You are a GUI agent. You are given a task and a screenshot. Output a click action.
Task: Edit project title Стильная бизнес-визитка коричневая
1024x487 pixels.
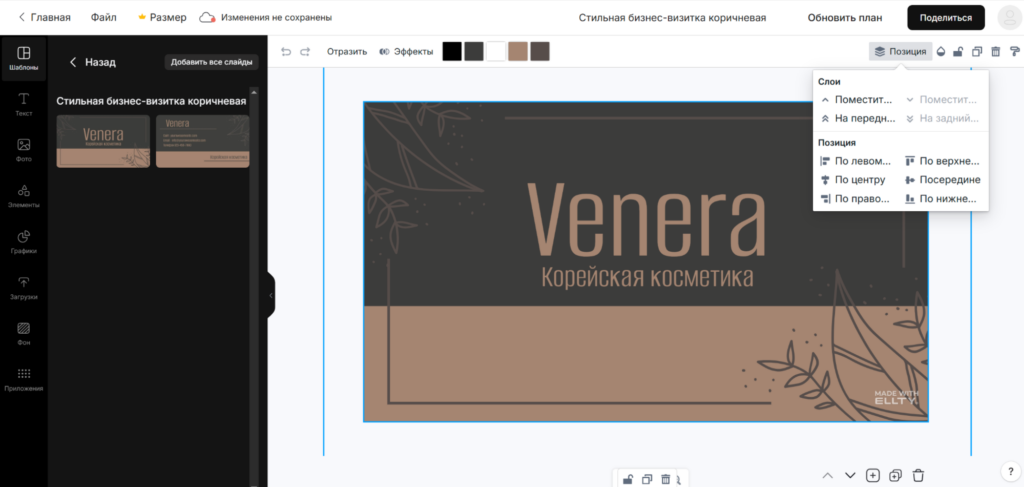pos(673,18)
